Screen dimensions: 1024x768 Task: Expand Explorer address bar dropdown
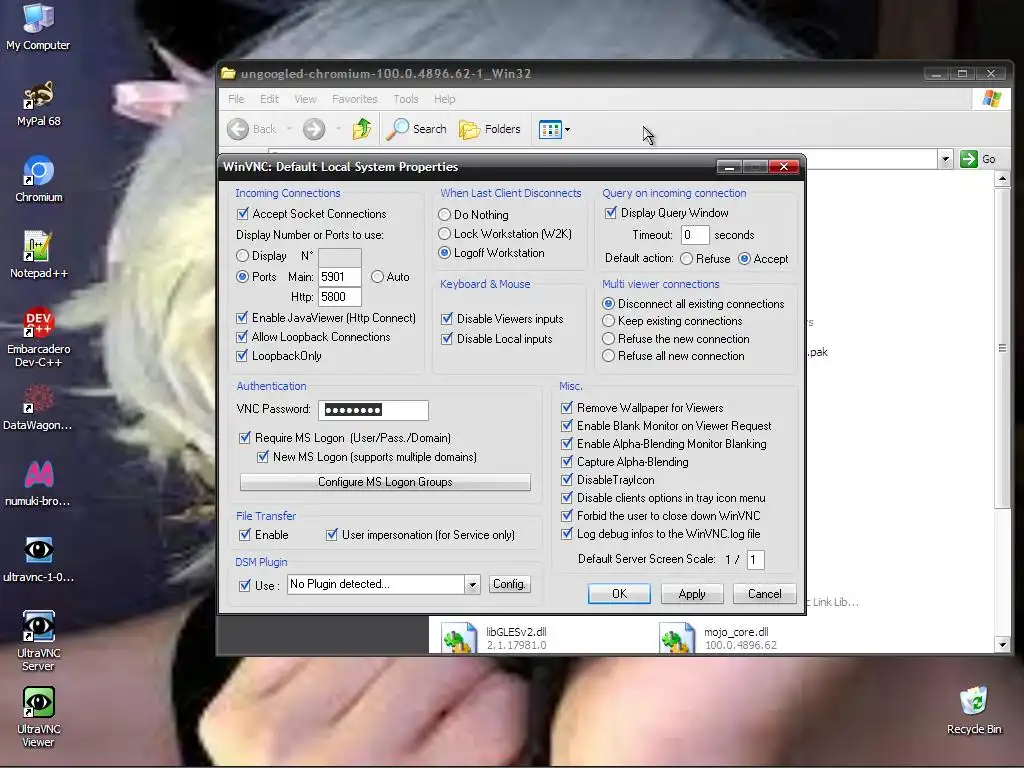(x=944, y=159)
